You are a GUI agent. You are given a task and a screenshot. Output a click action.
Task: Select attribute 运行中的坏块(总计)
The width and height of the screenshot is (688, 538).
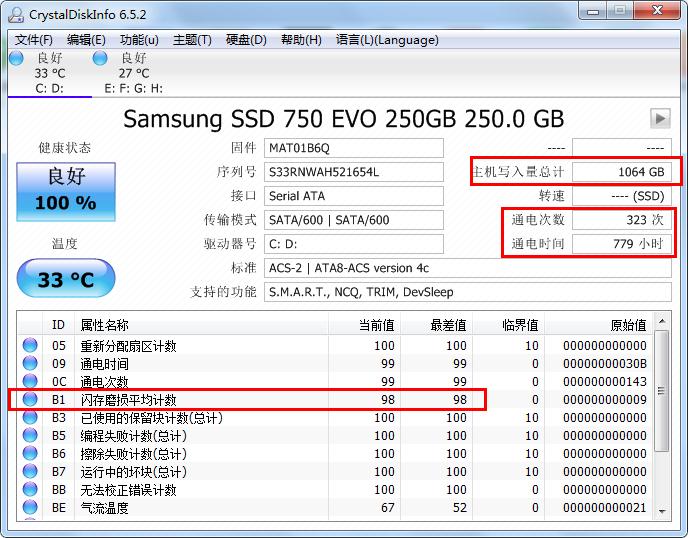133,472
